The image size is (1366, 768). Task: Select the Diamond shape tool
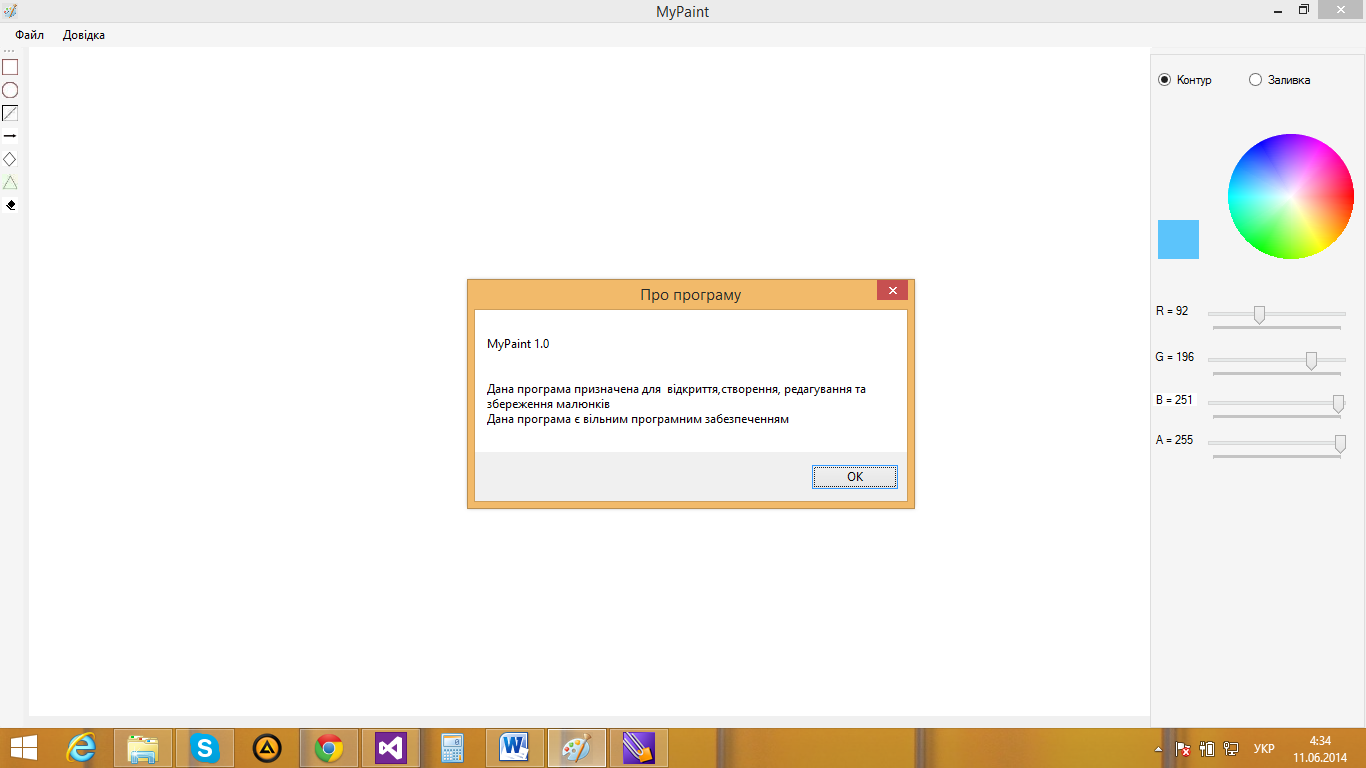(10, 159)
